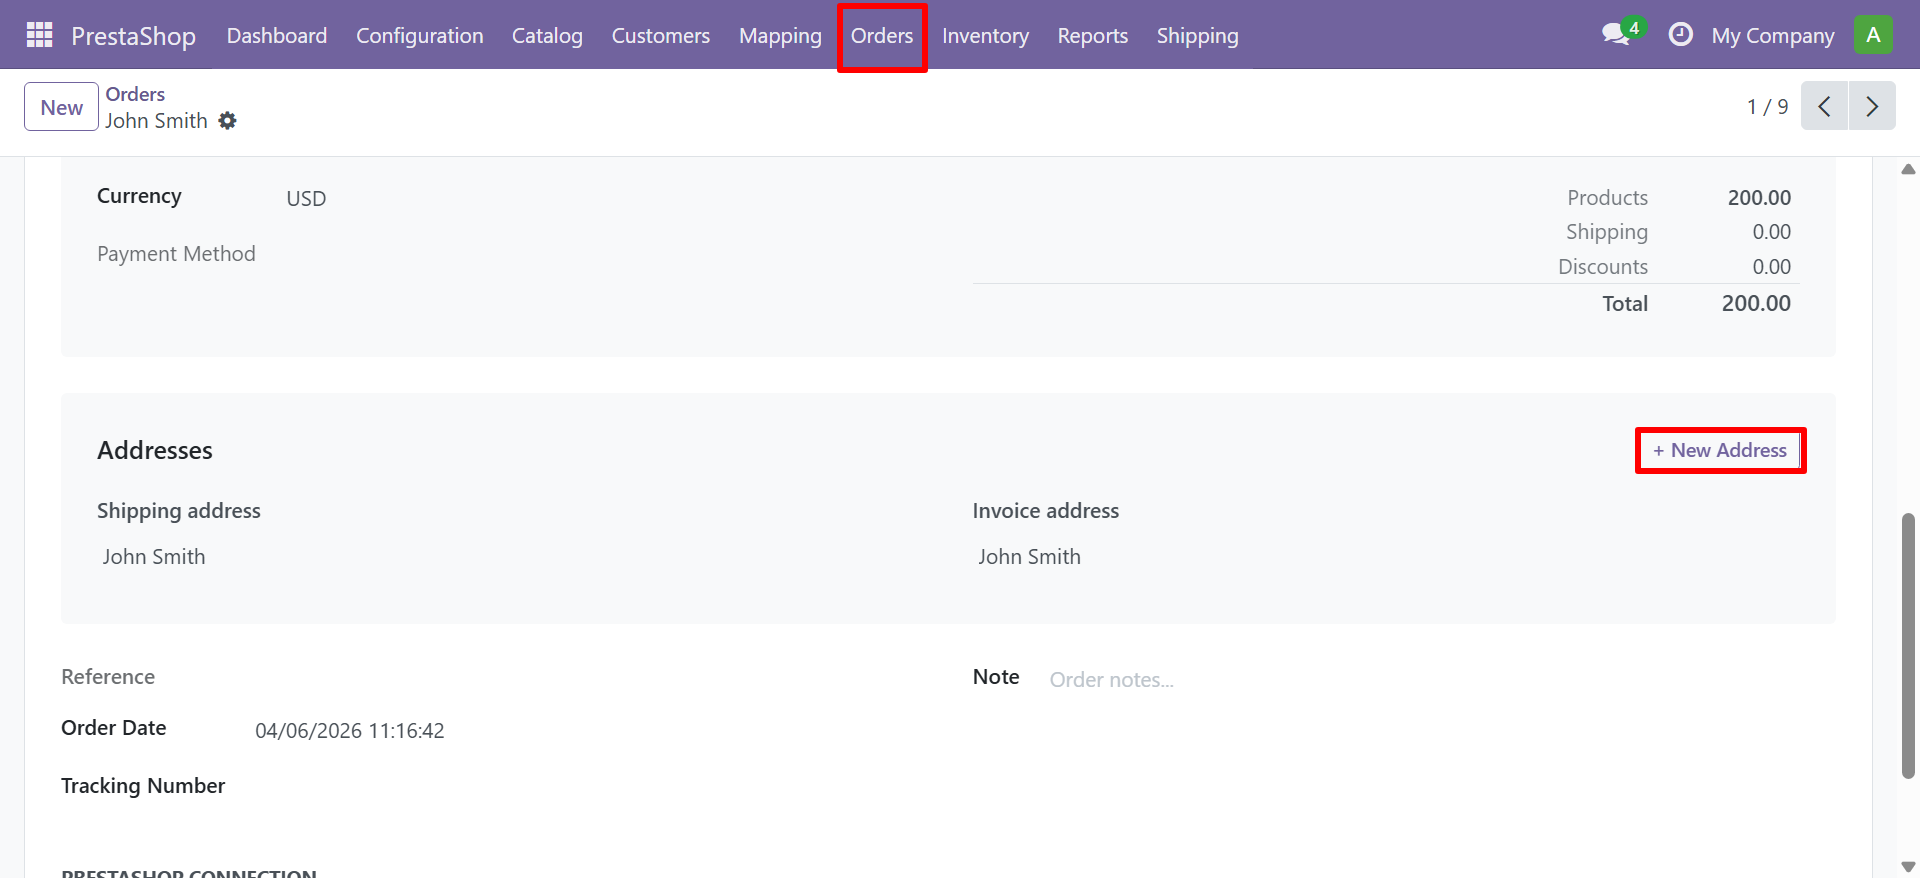Click the user avatar A icon
Screen dimensions: 1920x878
tap(1872, 35)
